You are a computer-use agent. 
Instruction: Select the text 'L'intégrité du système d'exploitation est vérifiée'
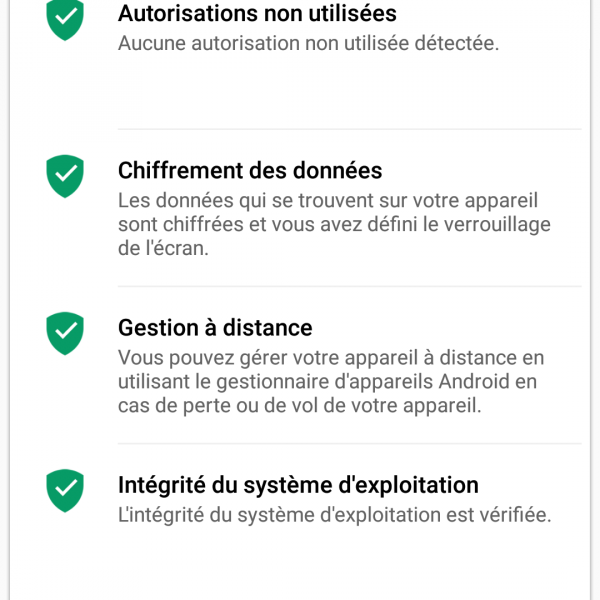334,515
